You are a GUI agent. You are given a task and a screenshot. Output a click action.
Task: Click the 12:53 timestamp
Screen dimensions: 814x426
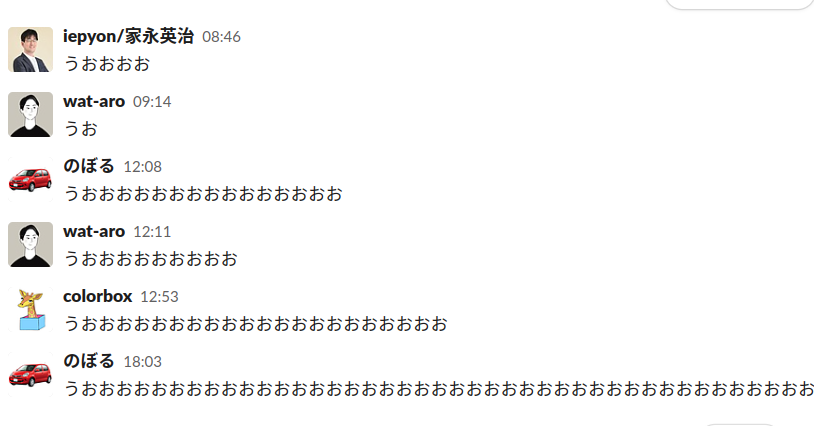coord(159,297)
